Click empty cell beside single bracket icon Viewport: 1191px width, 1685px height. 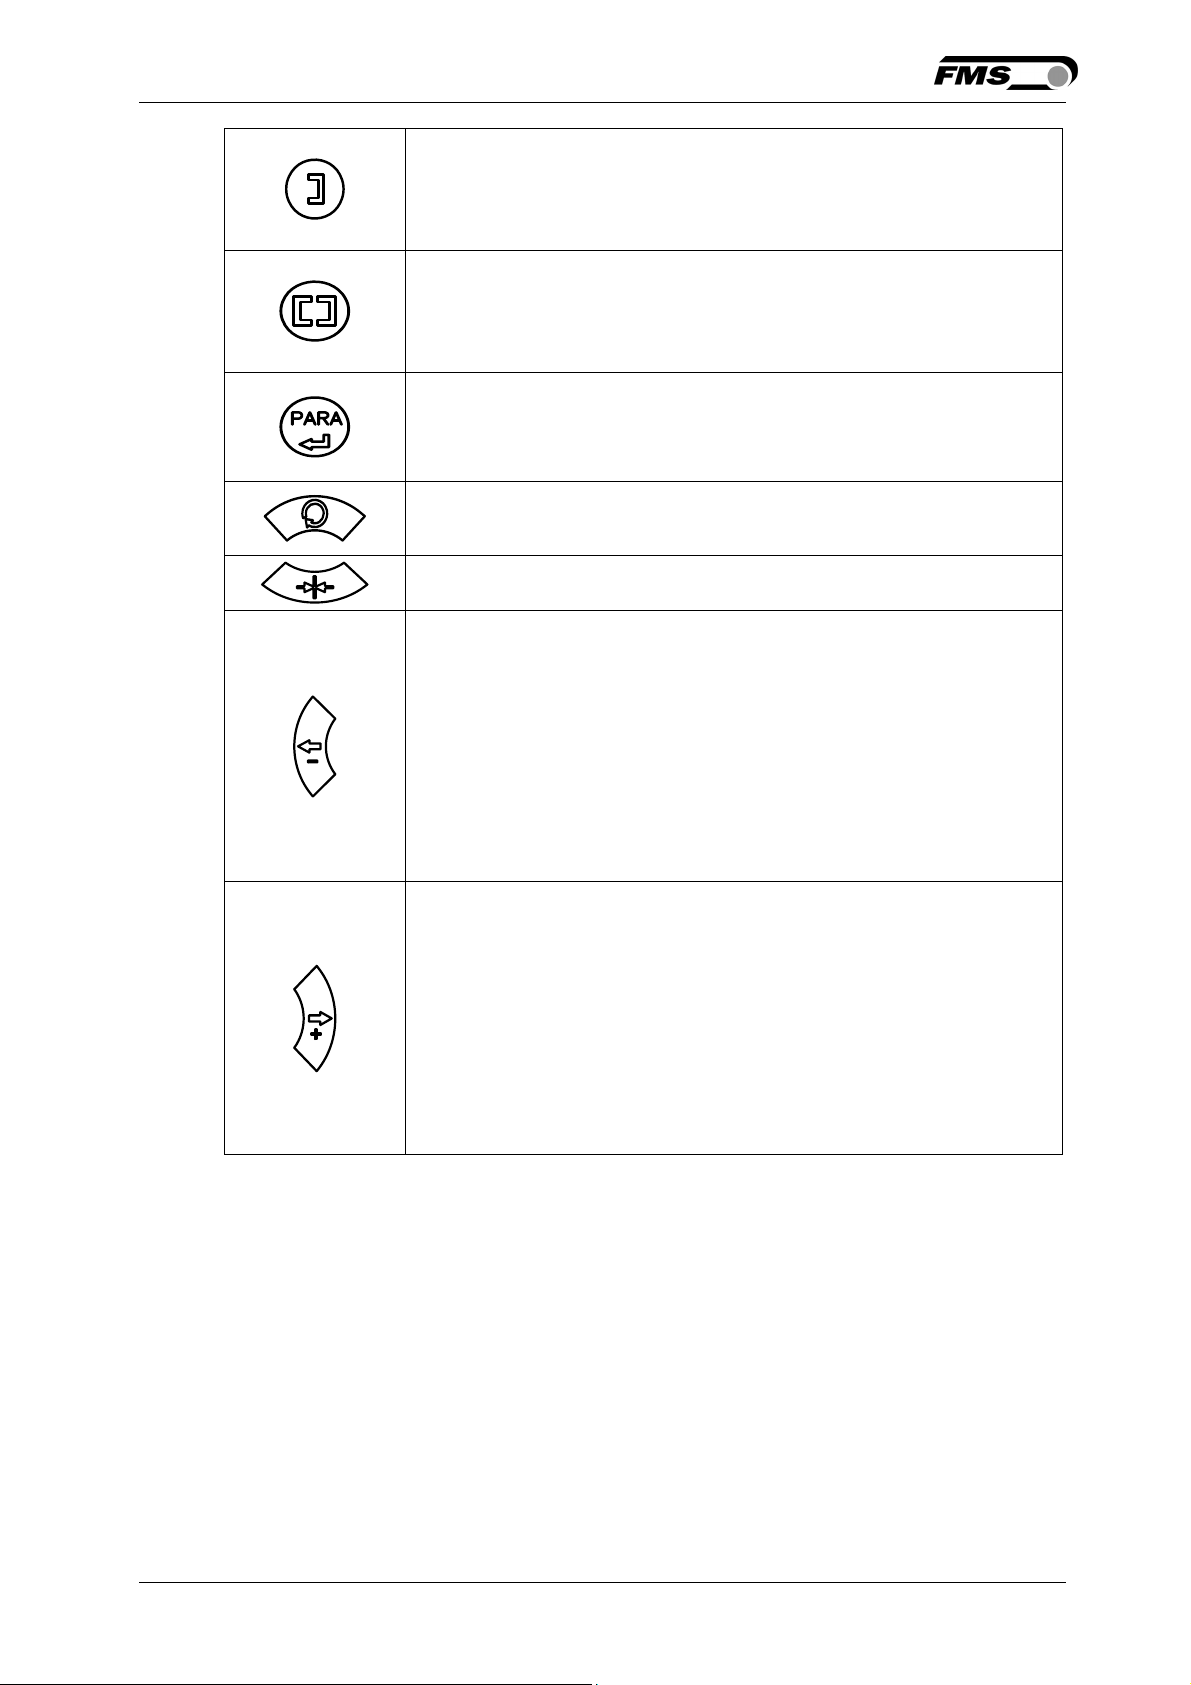733,189
